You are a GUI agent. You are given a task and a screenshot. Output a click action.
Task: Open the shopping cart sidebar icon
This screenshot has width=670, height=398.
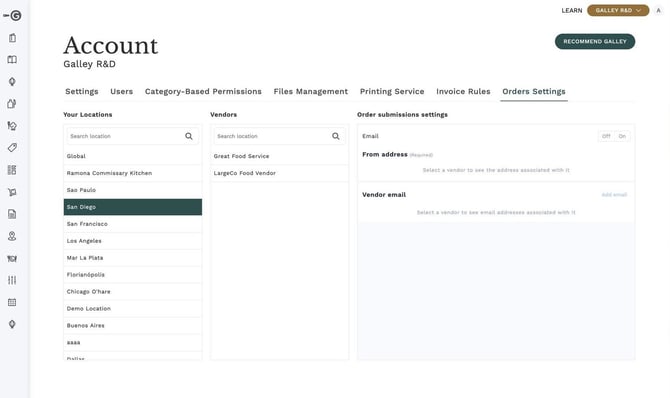[x=12, y=192]
